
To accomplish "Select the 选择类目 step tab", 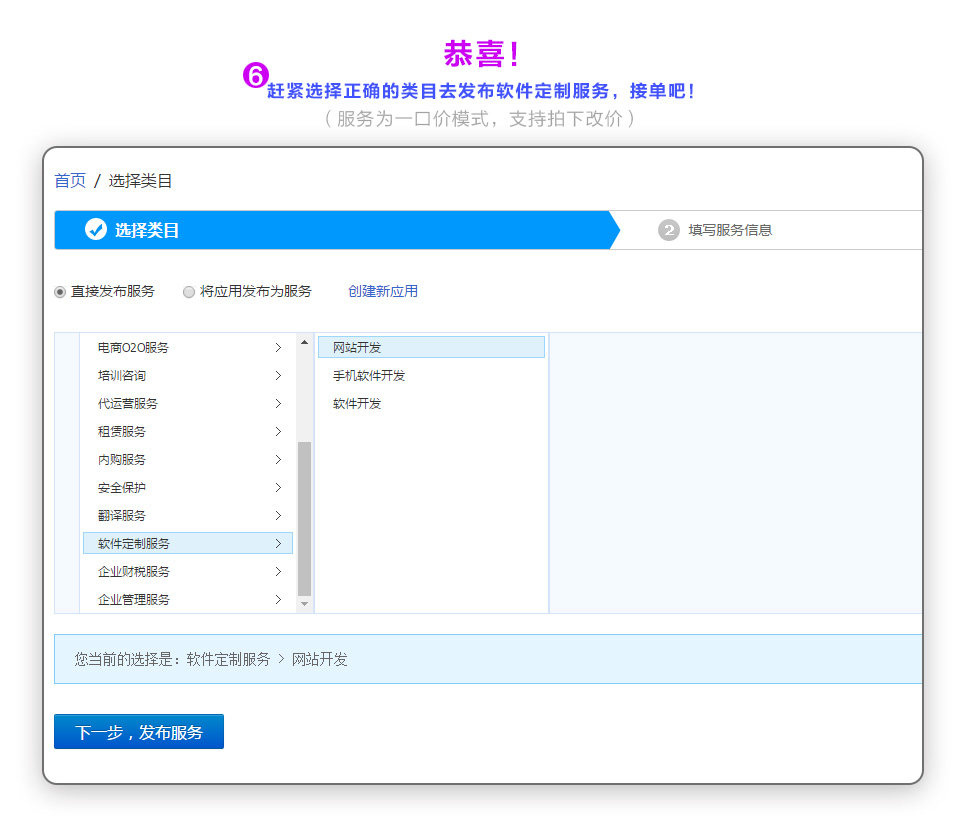I will point(337,230).
